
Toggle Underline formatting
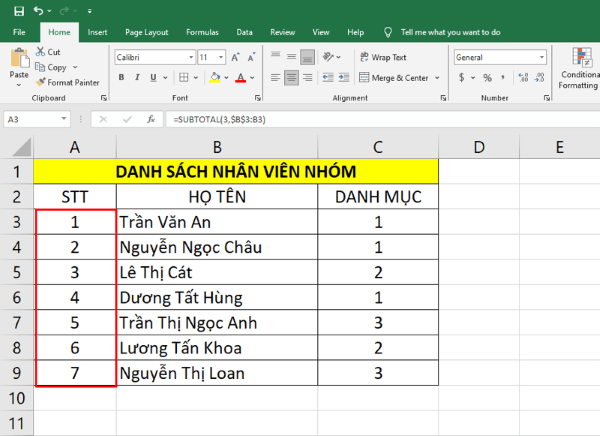coord(153,77)
